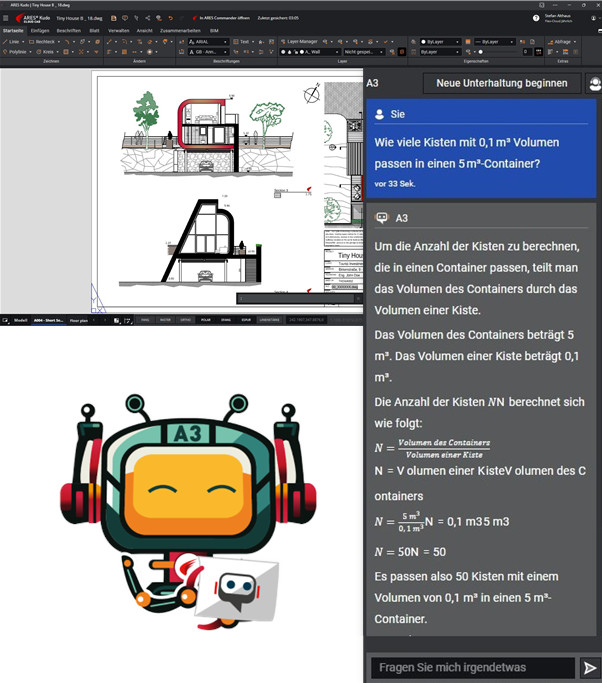This screenshot has width=602, height=683.
Task: Switch to the Startseite ribbon tab
Action: 13,31
